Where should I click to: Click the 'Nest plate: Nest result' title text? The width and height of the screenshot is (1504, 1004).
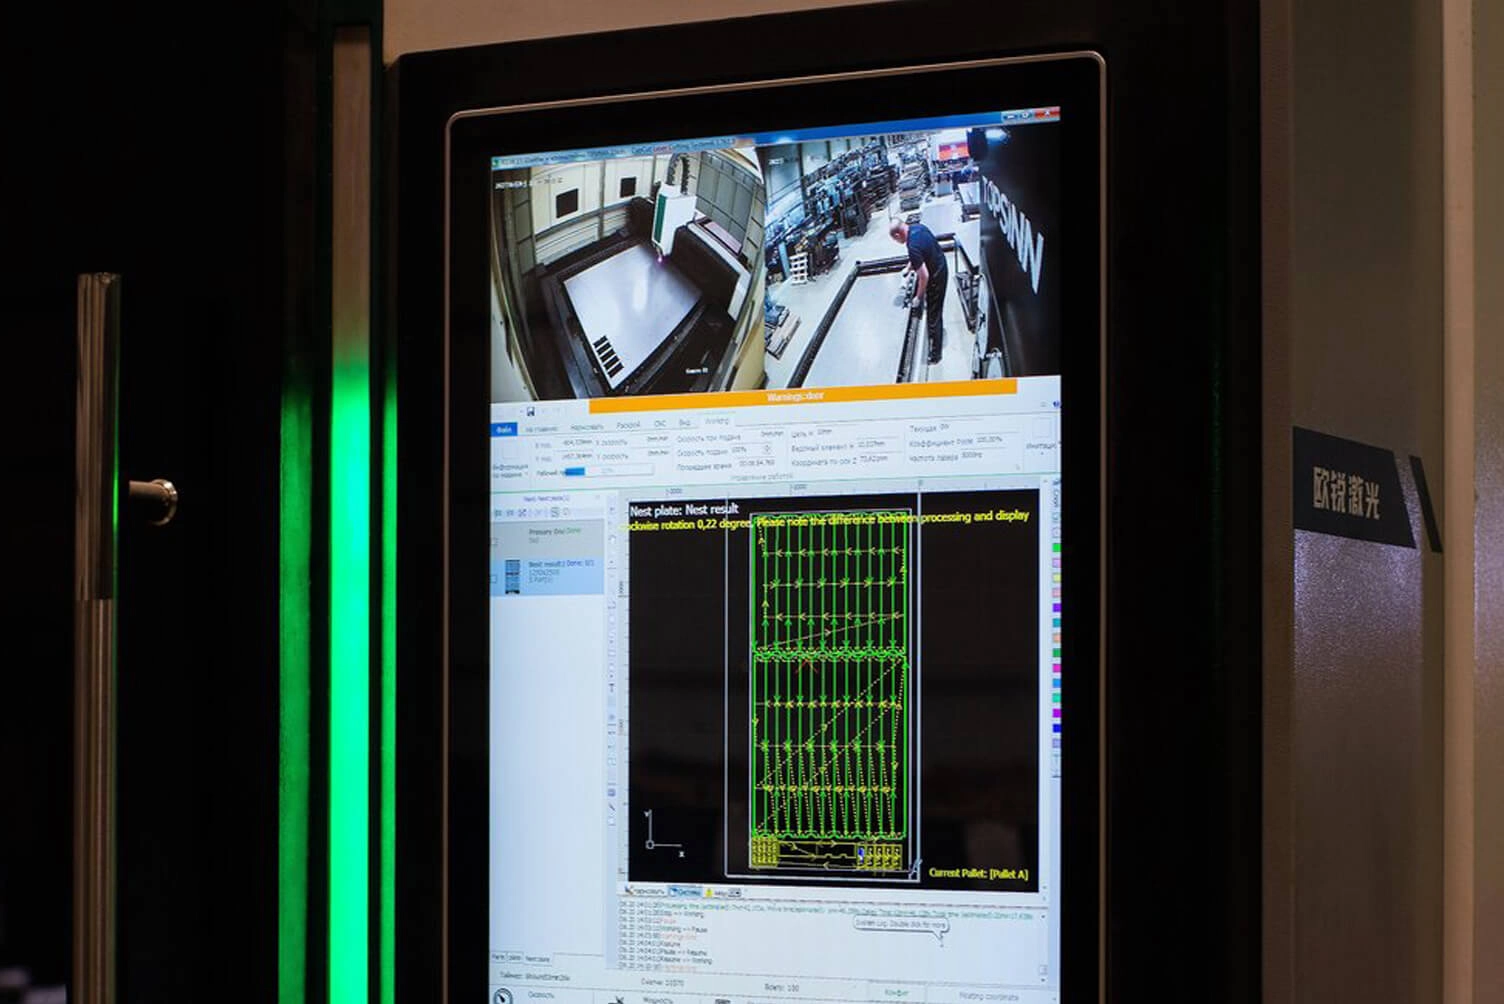coord(684,509)
